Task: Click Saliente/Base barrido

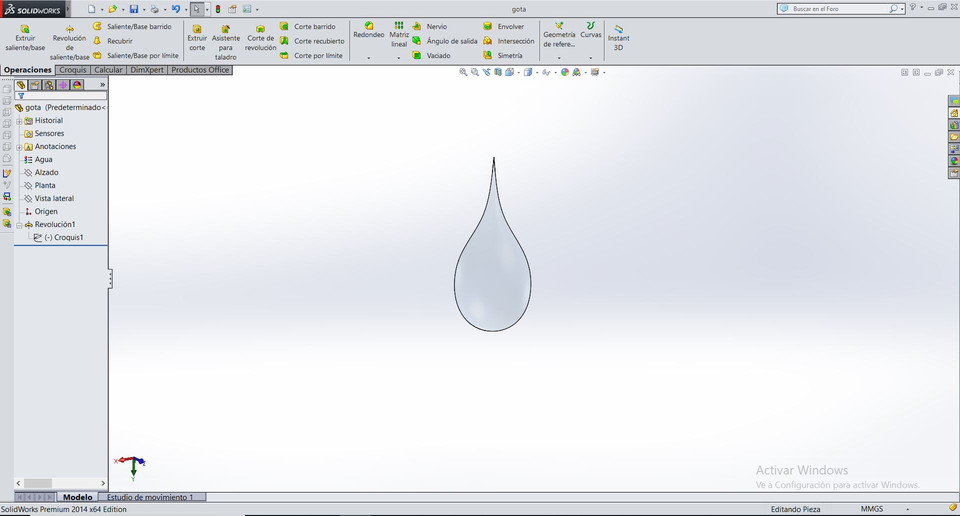Action: (x=132, y=26)
